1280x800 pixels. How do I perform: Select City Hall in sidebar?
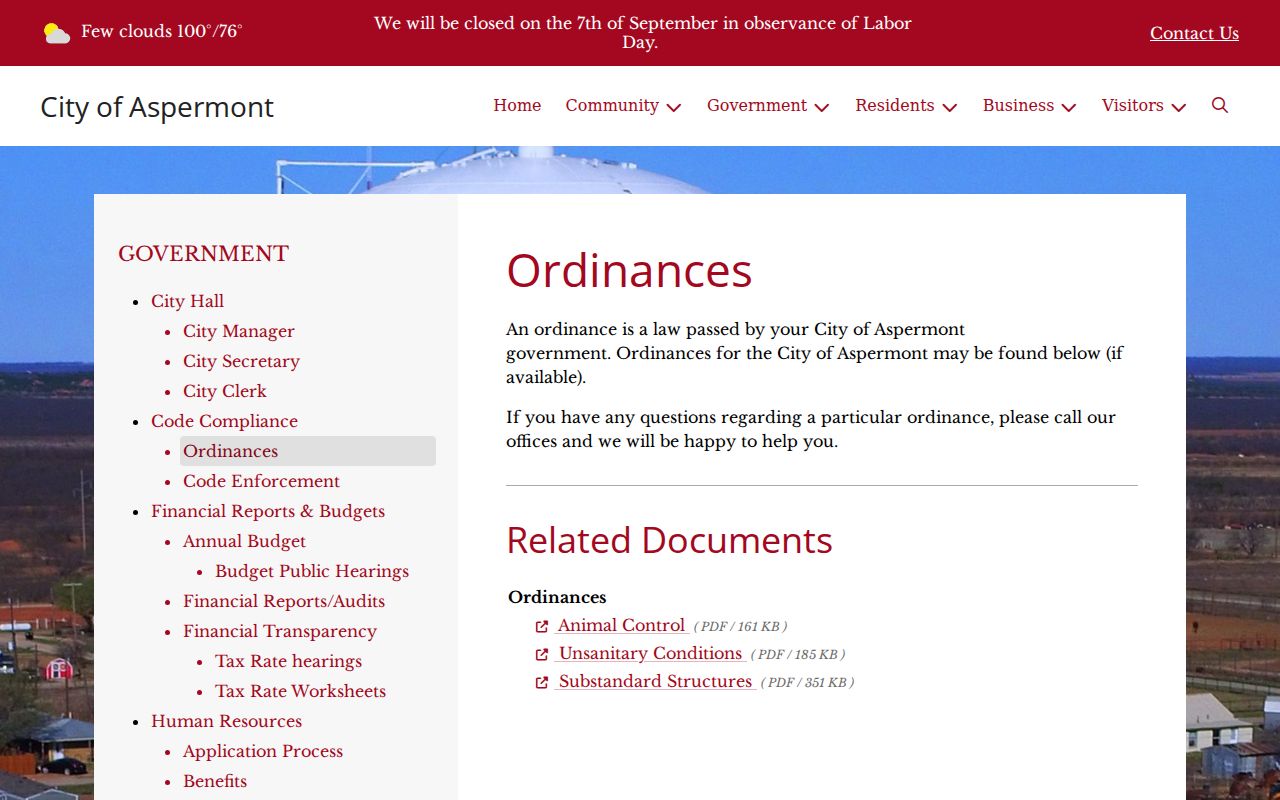point(187,301)
